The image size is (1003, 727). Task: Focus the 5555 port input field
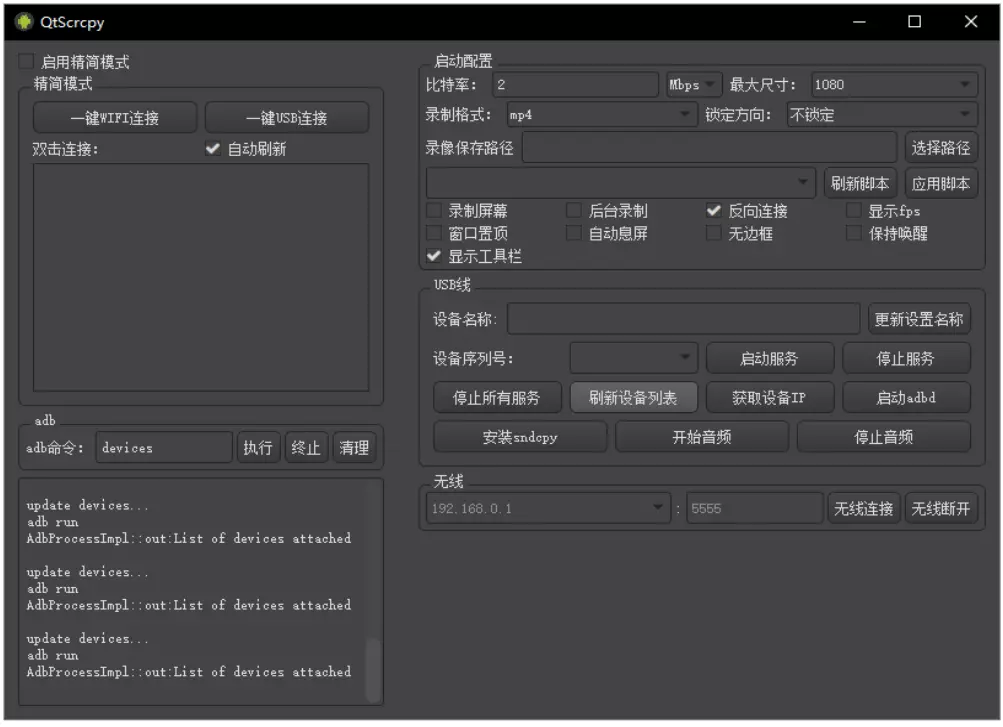[x=754, y=508]
